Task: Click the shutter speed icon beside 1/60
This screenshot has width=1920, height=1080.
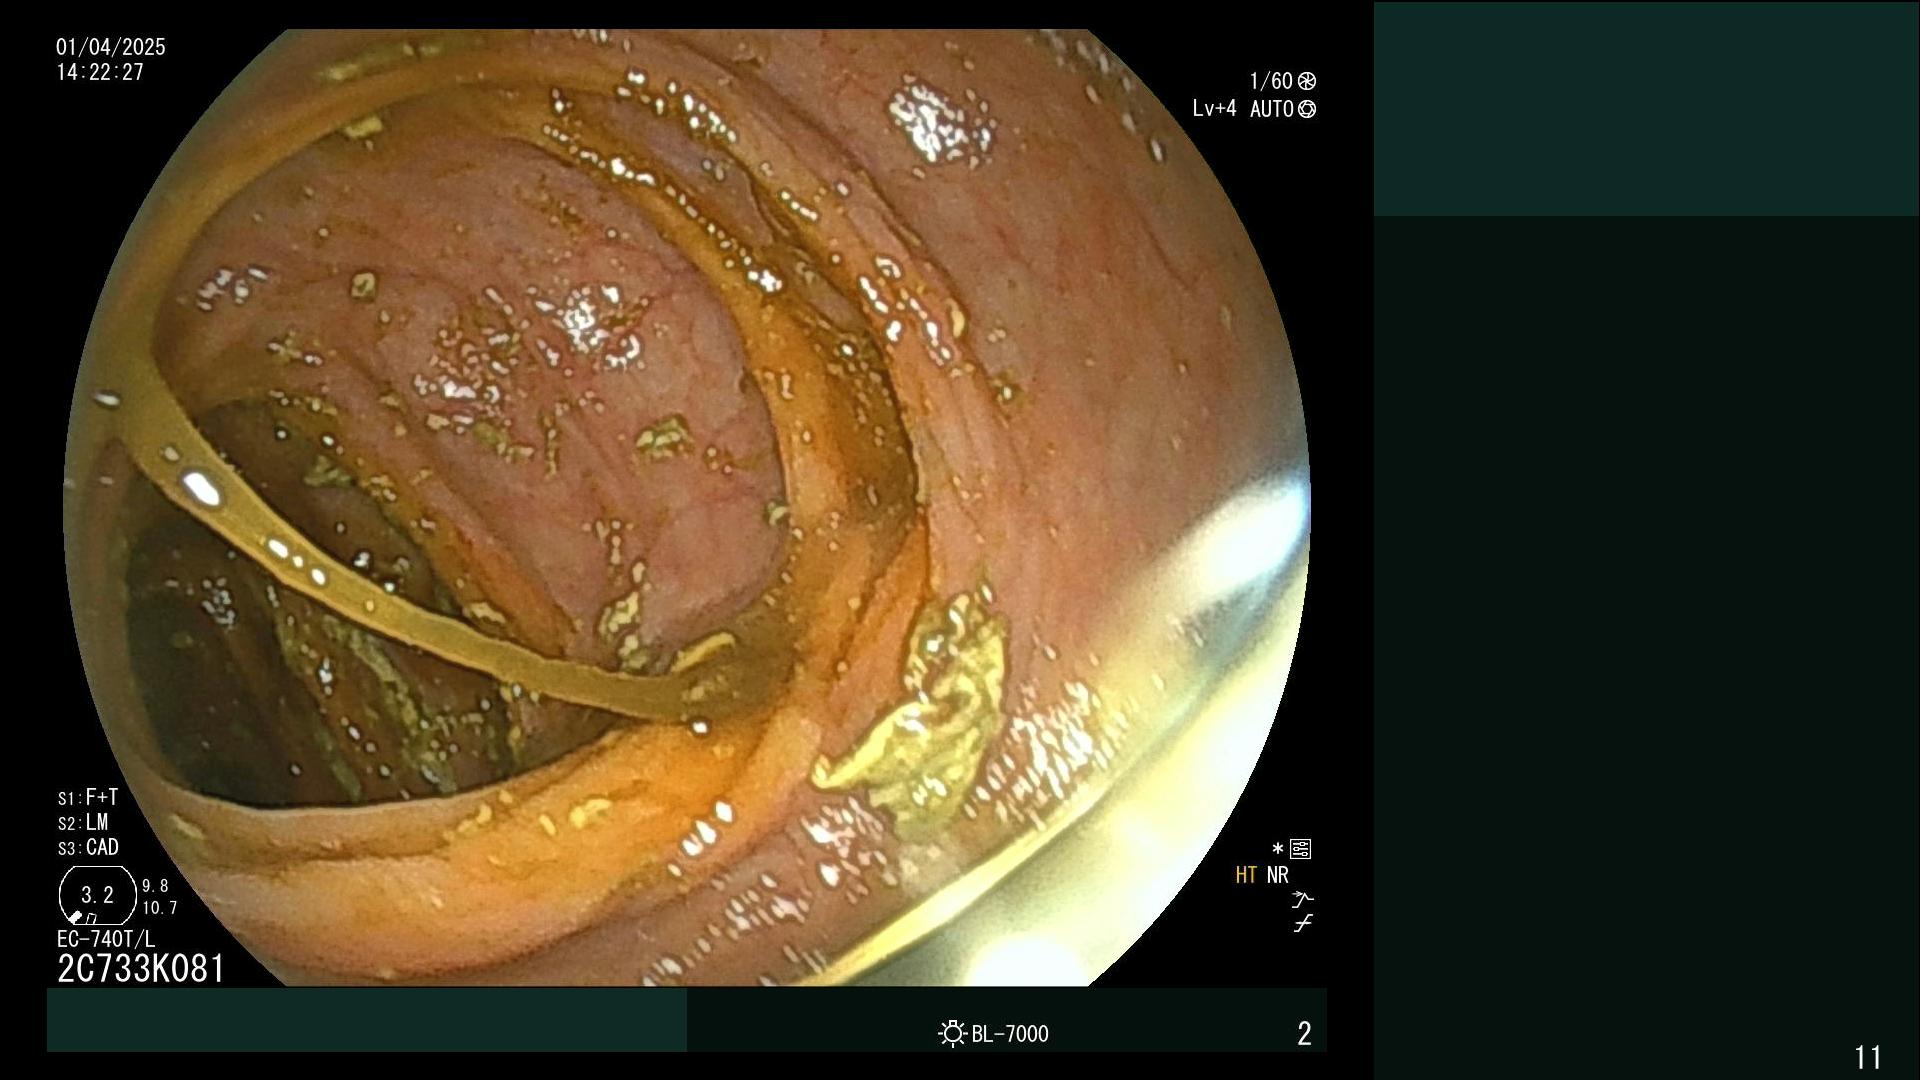Action: 1307,81
